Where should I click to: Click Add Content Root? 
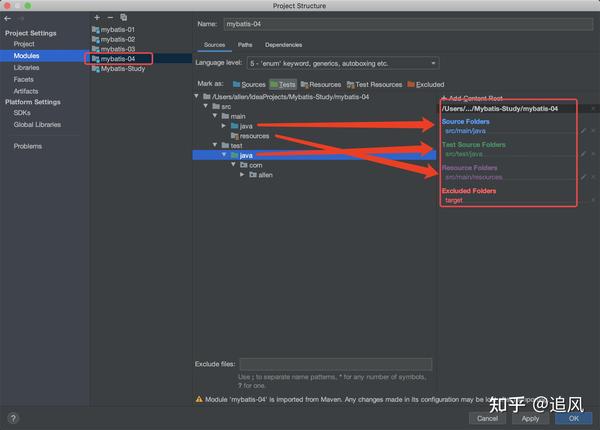pos(472,98)
